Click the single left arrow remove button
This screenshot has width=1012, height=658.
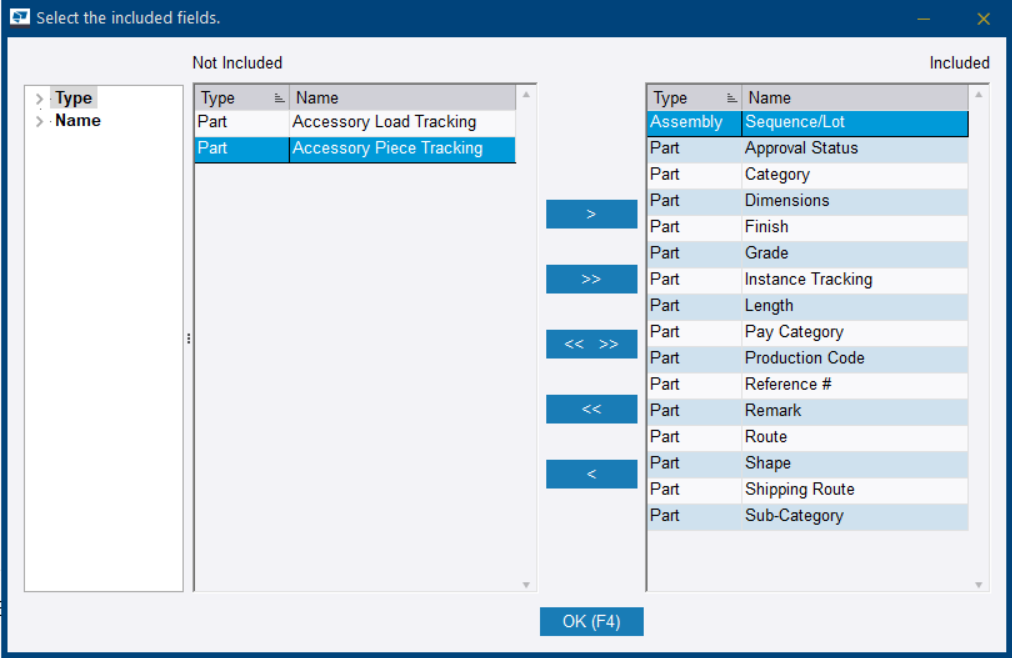coord(591,474)
